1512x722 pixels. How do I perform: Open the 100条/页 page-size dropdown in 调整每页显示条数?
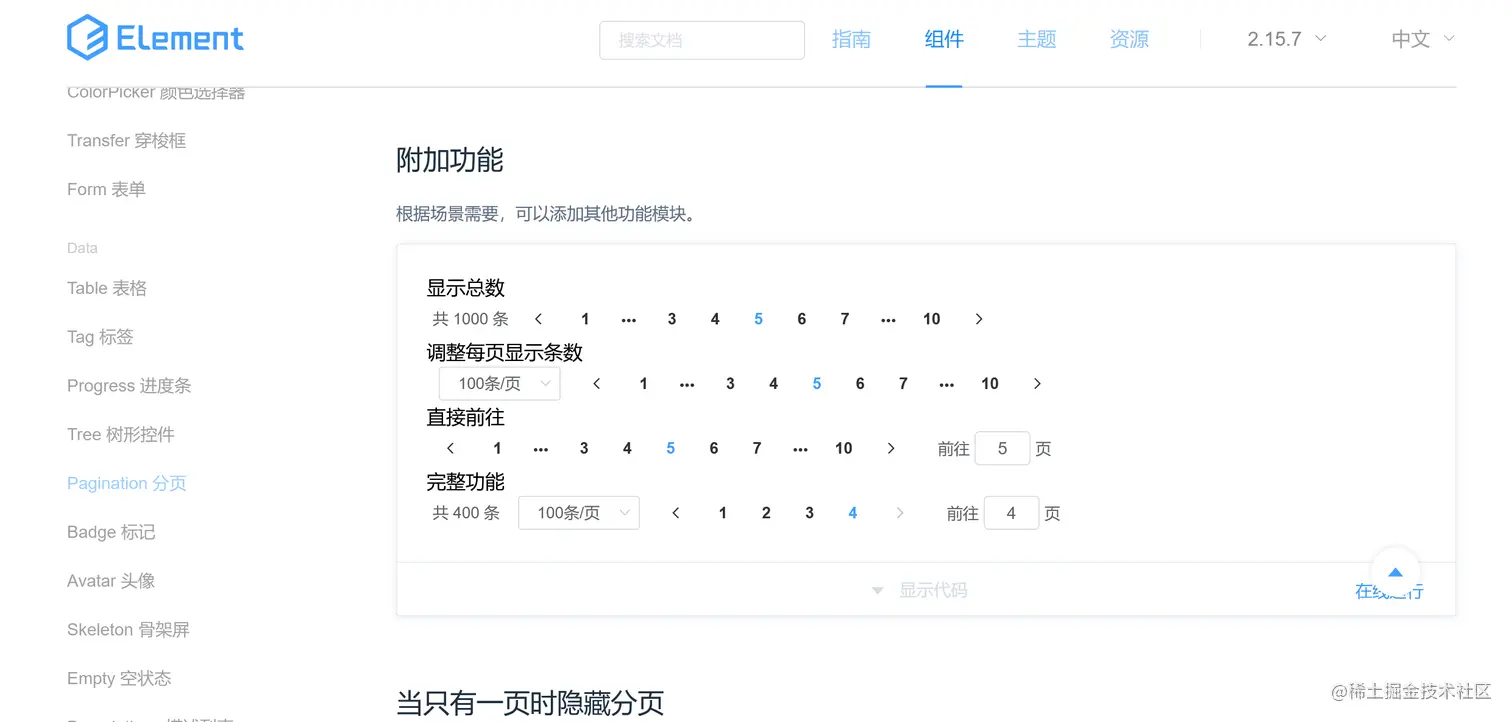point(499,383)
